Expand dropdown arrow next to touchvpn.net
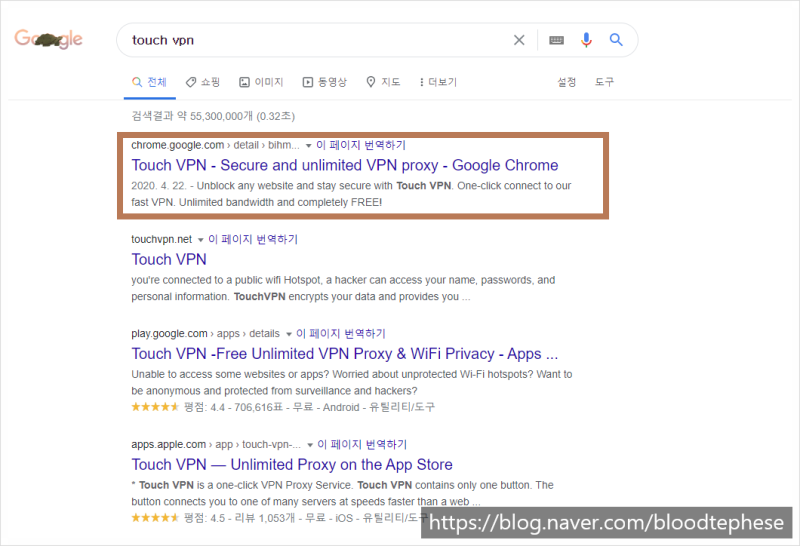The height and width of the screenshot is (546, 800). [201, 240]
